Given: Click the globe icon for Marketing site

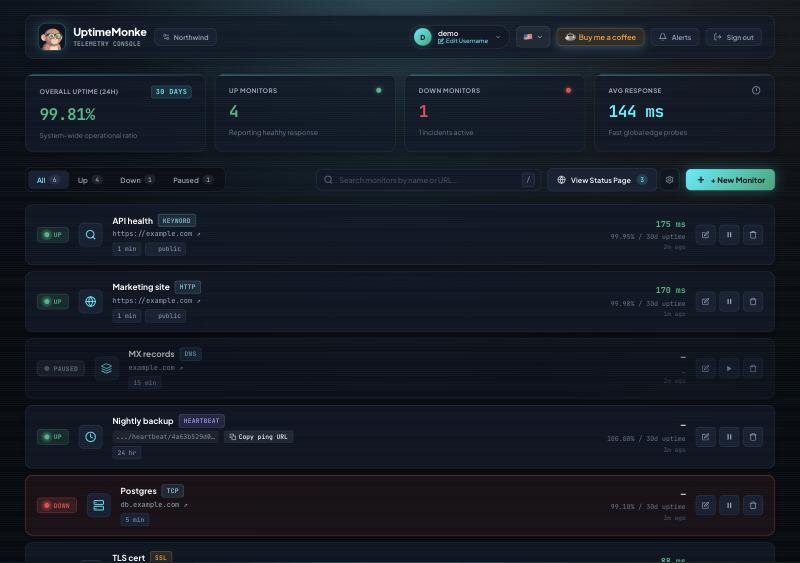Looking at the screenshot, I should (90, 302).
